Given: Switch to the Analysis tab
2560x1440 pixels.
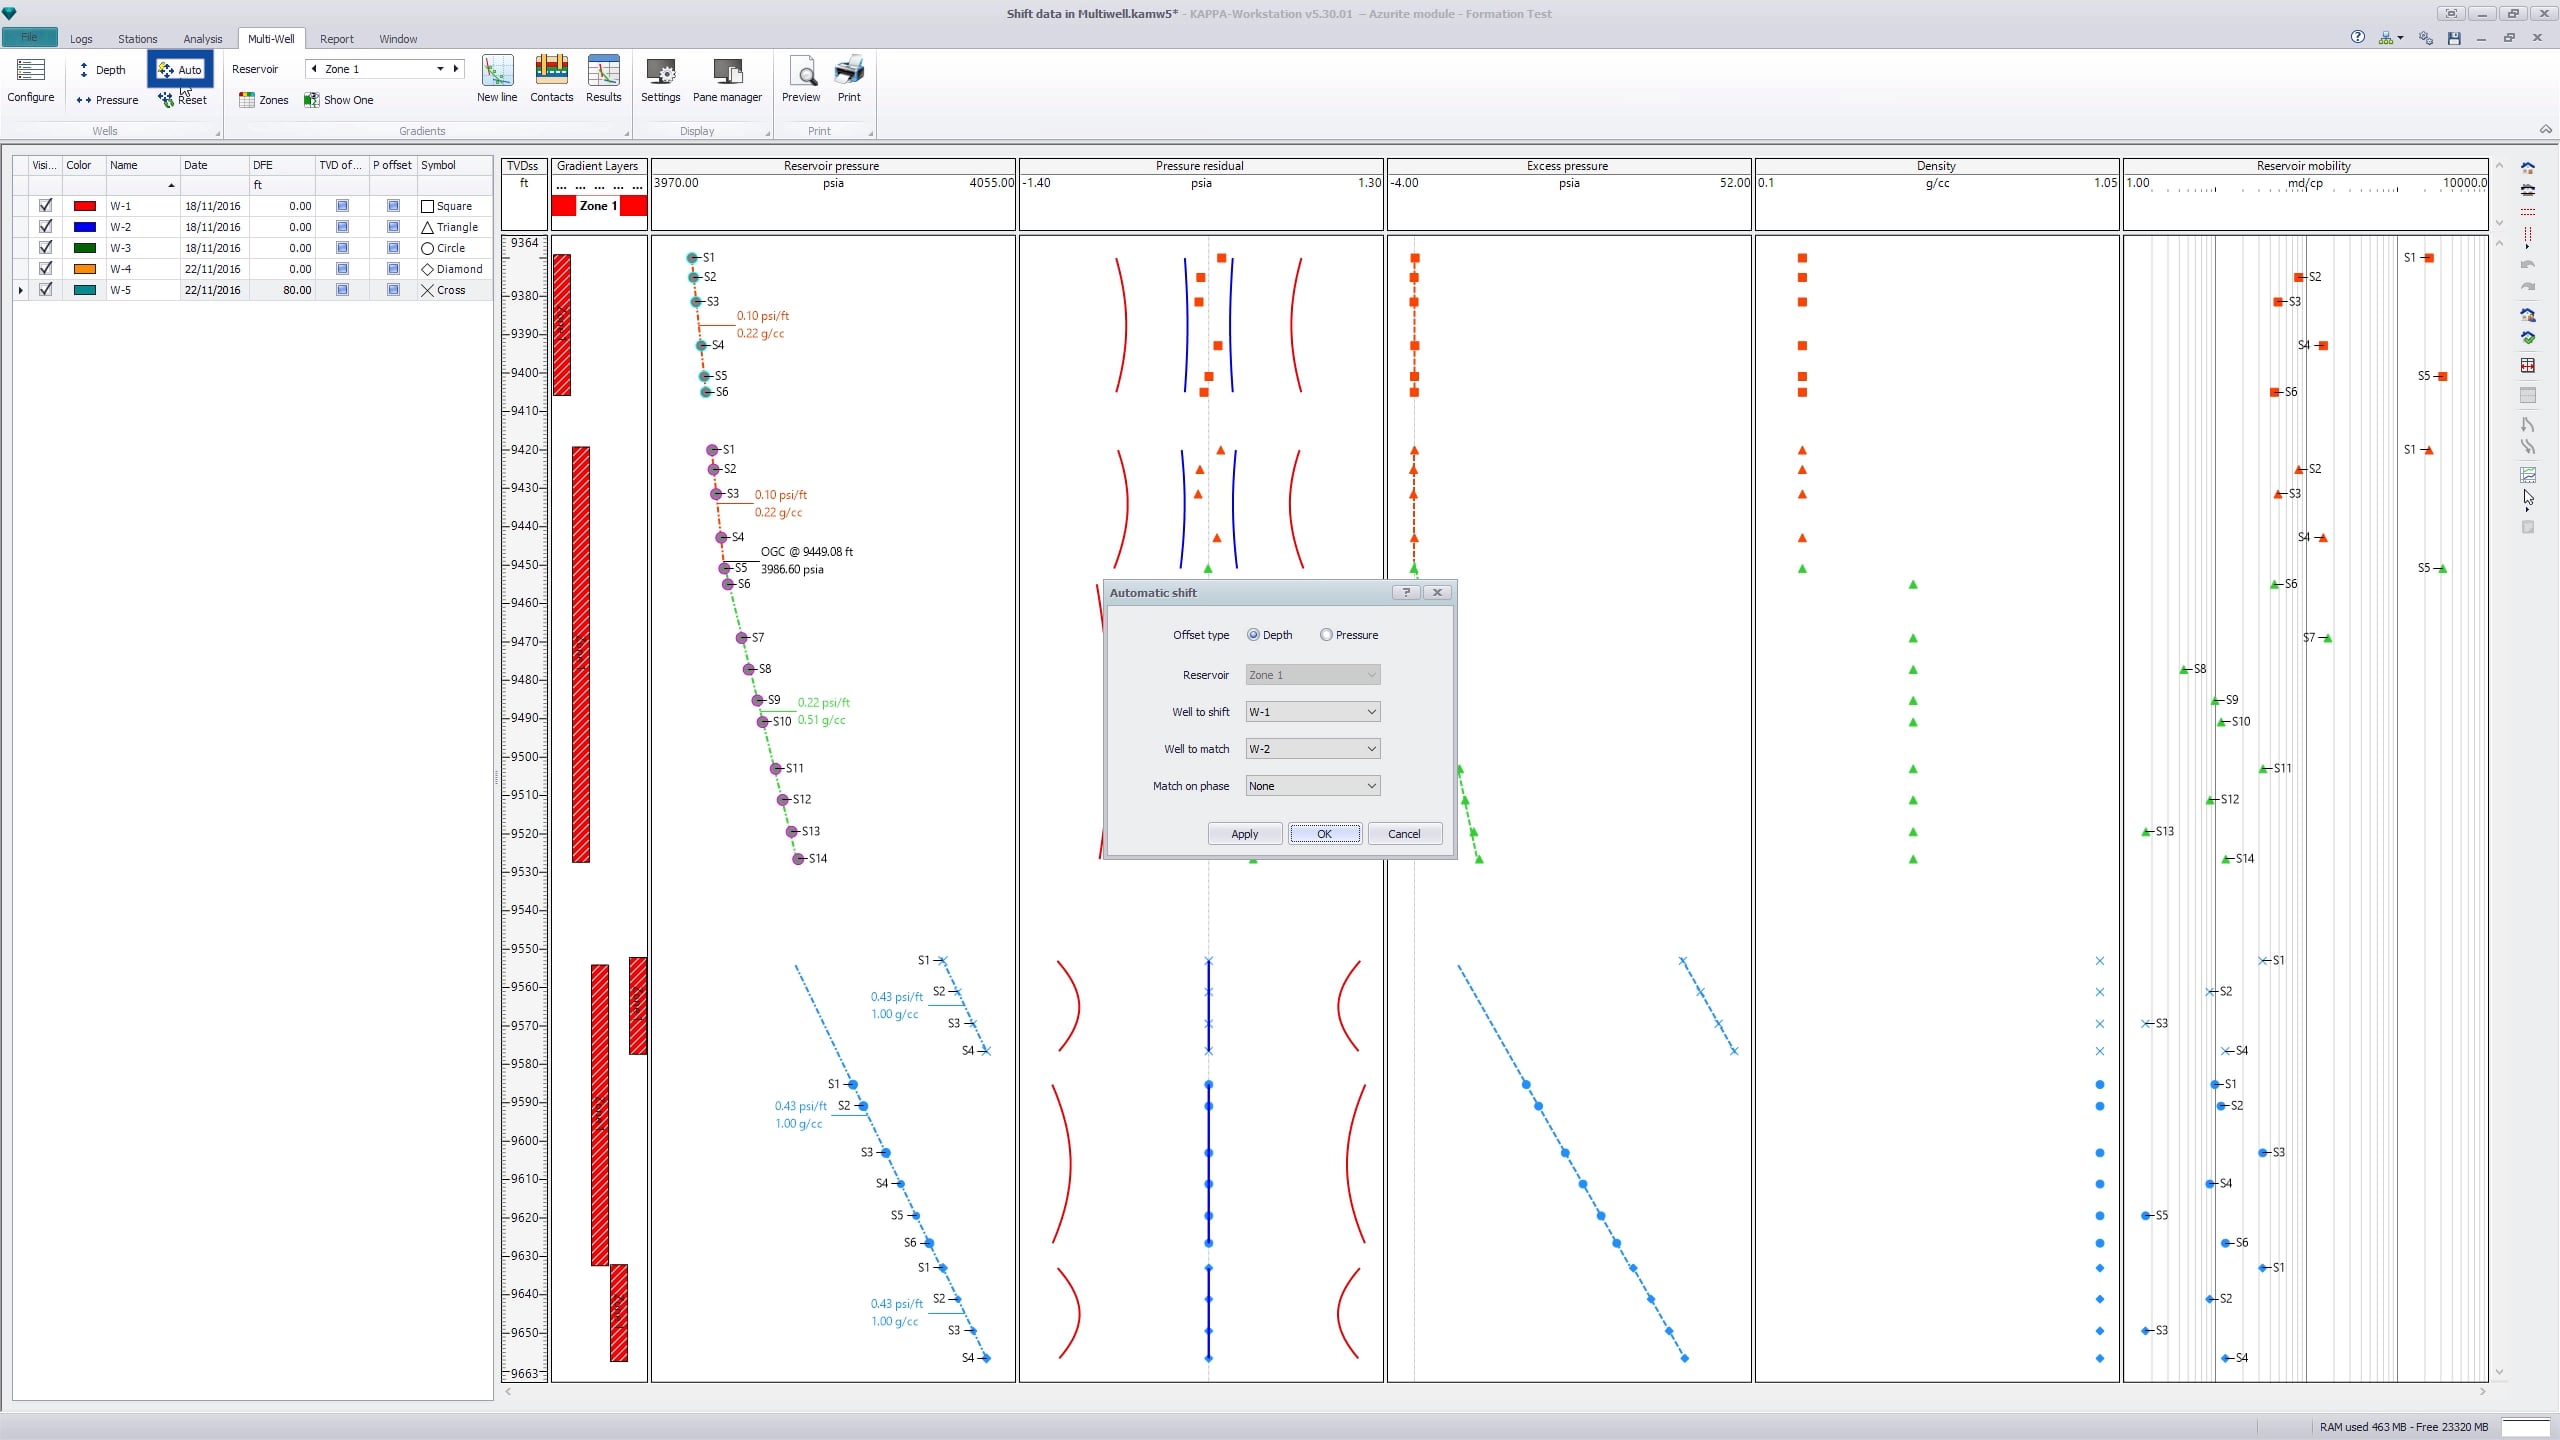Looking at the screenshot, I should pos(203,39).
